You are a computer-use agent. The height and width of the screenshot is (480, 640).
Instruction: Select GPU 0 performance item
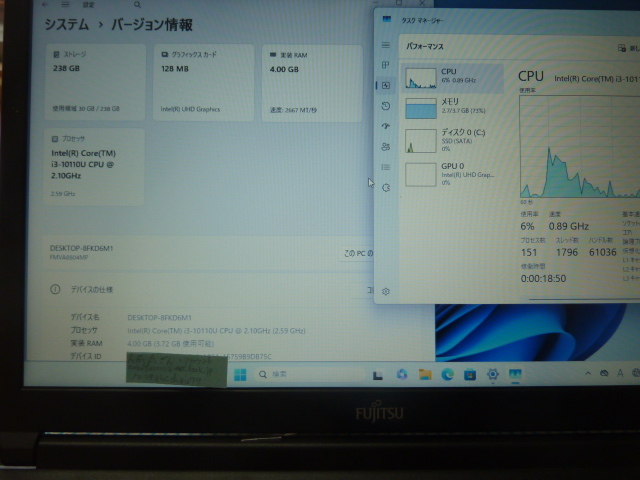pos(453,173)
